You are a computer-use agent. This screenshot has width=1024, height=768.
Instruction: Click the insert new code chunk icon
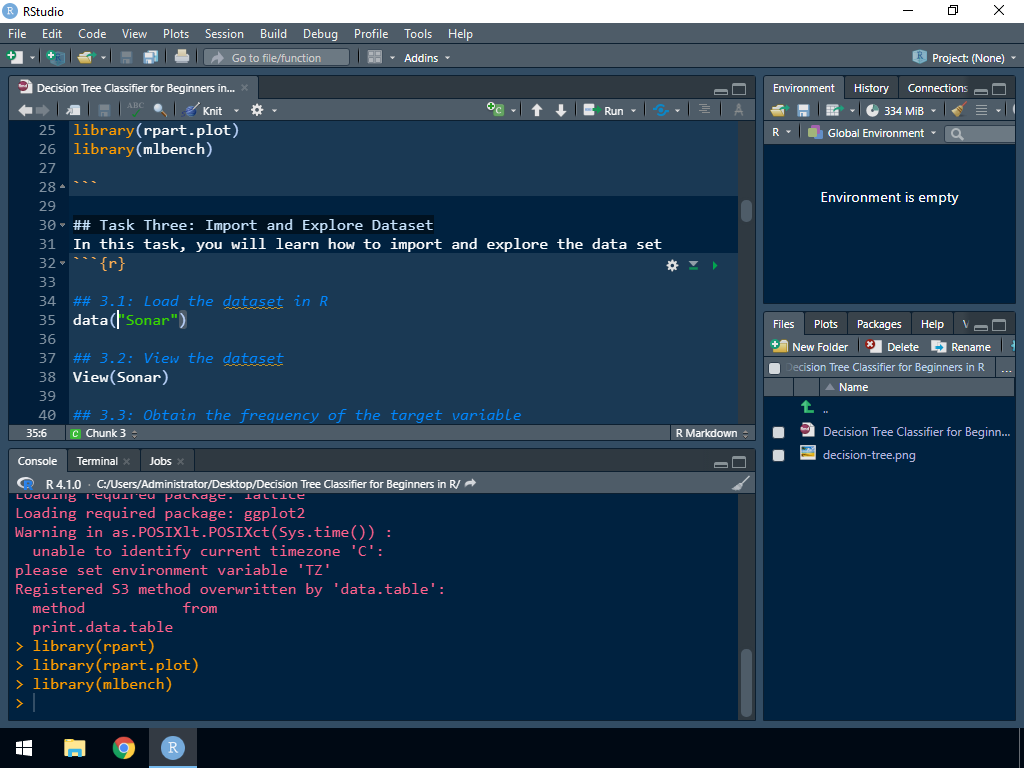tap(496, 110)
